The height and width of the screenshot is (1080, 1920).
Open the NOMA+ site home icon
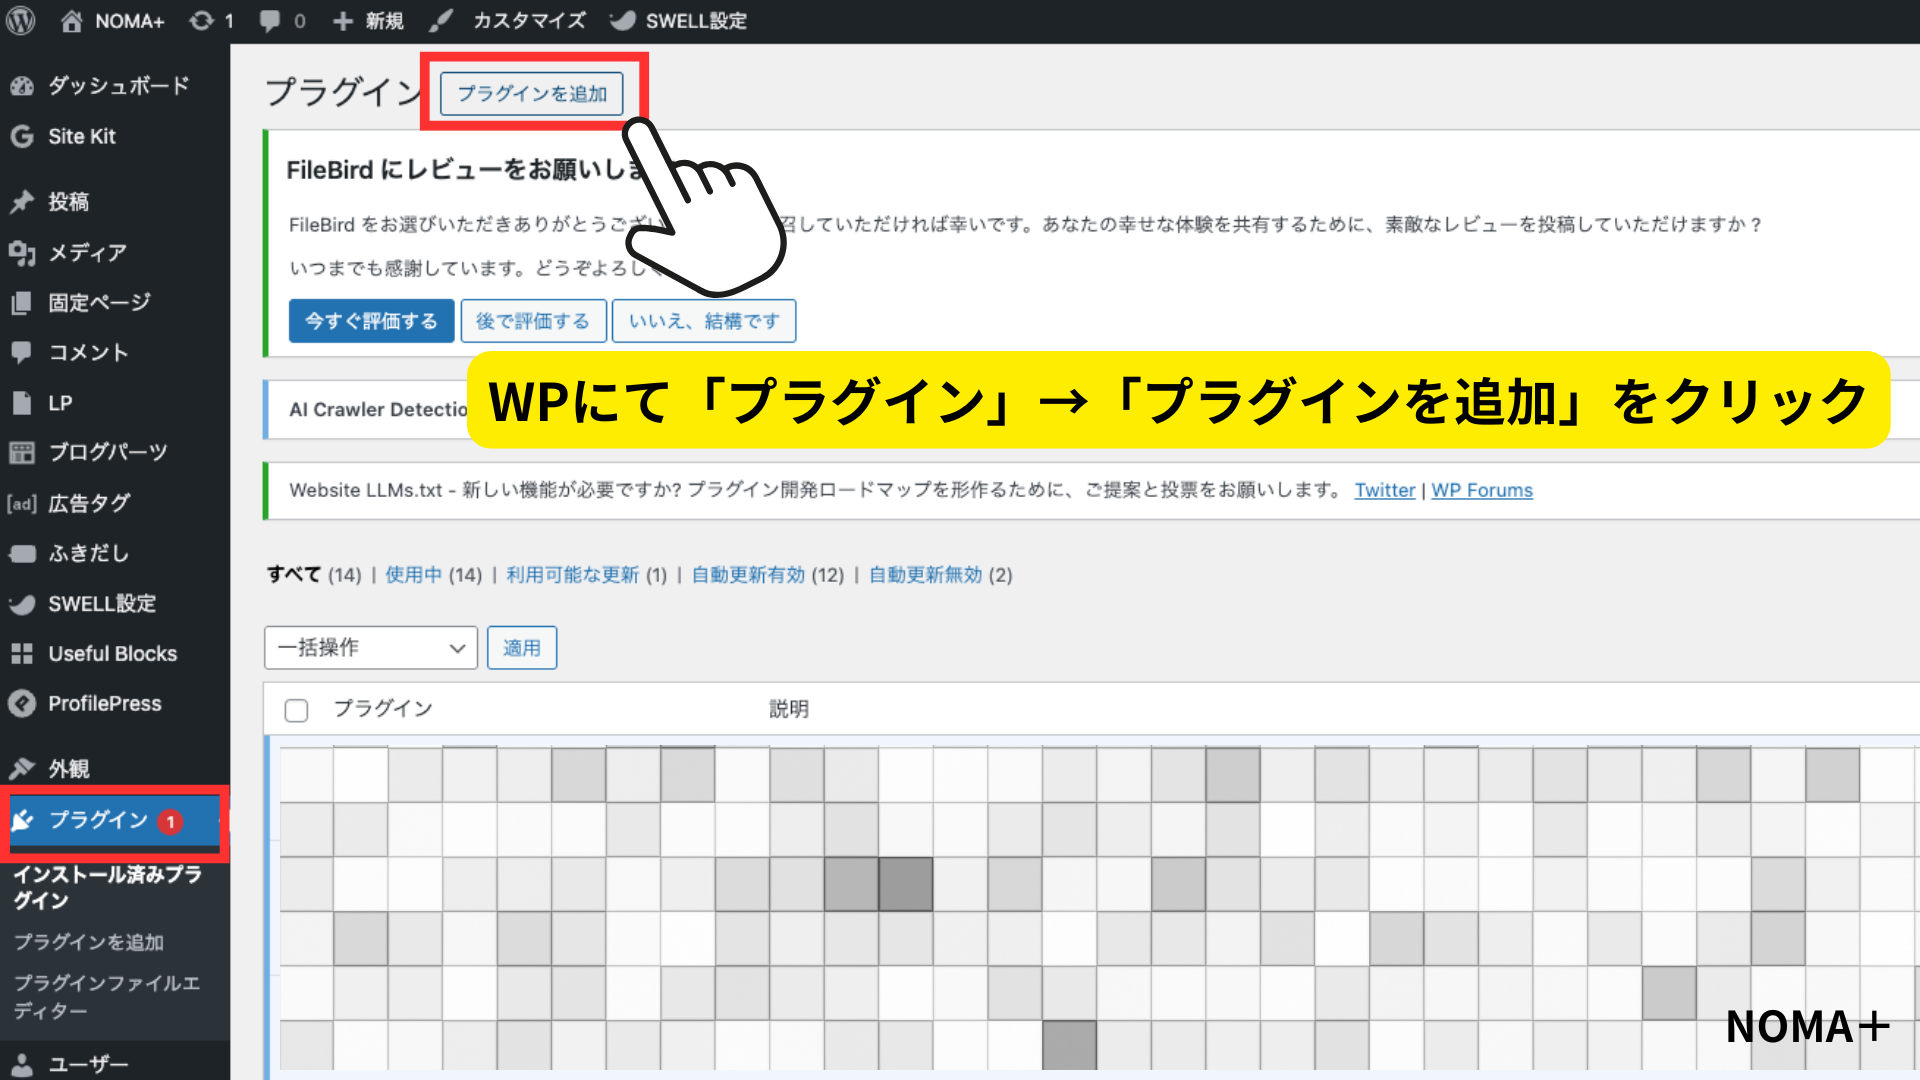(71, 21)
